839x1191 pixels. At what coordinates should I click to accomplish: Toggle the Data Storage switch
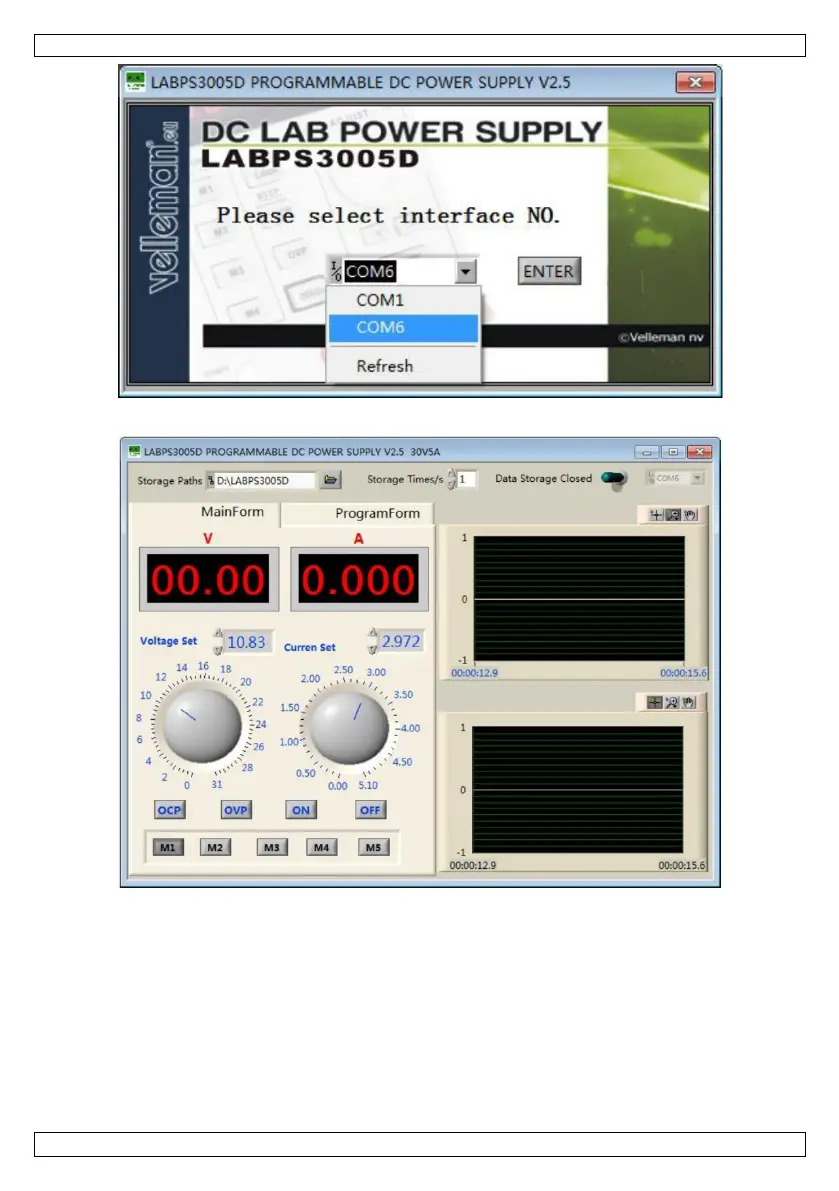[x=613, y=478]
